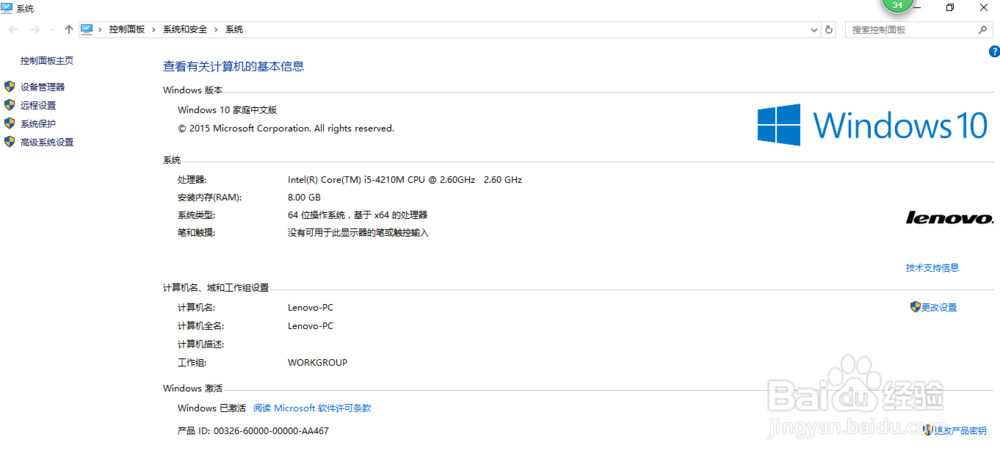The width and height of the screenshot is (1000, 462).
Task: Click the green 34 badge
Action: [898, 5]
